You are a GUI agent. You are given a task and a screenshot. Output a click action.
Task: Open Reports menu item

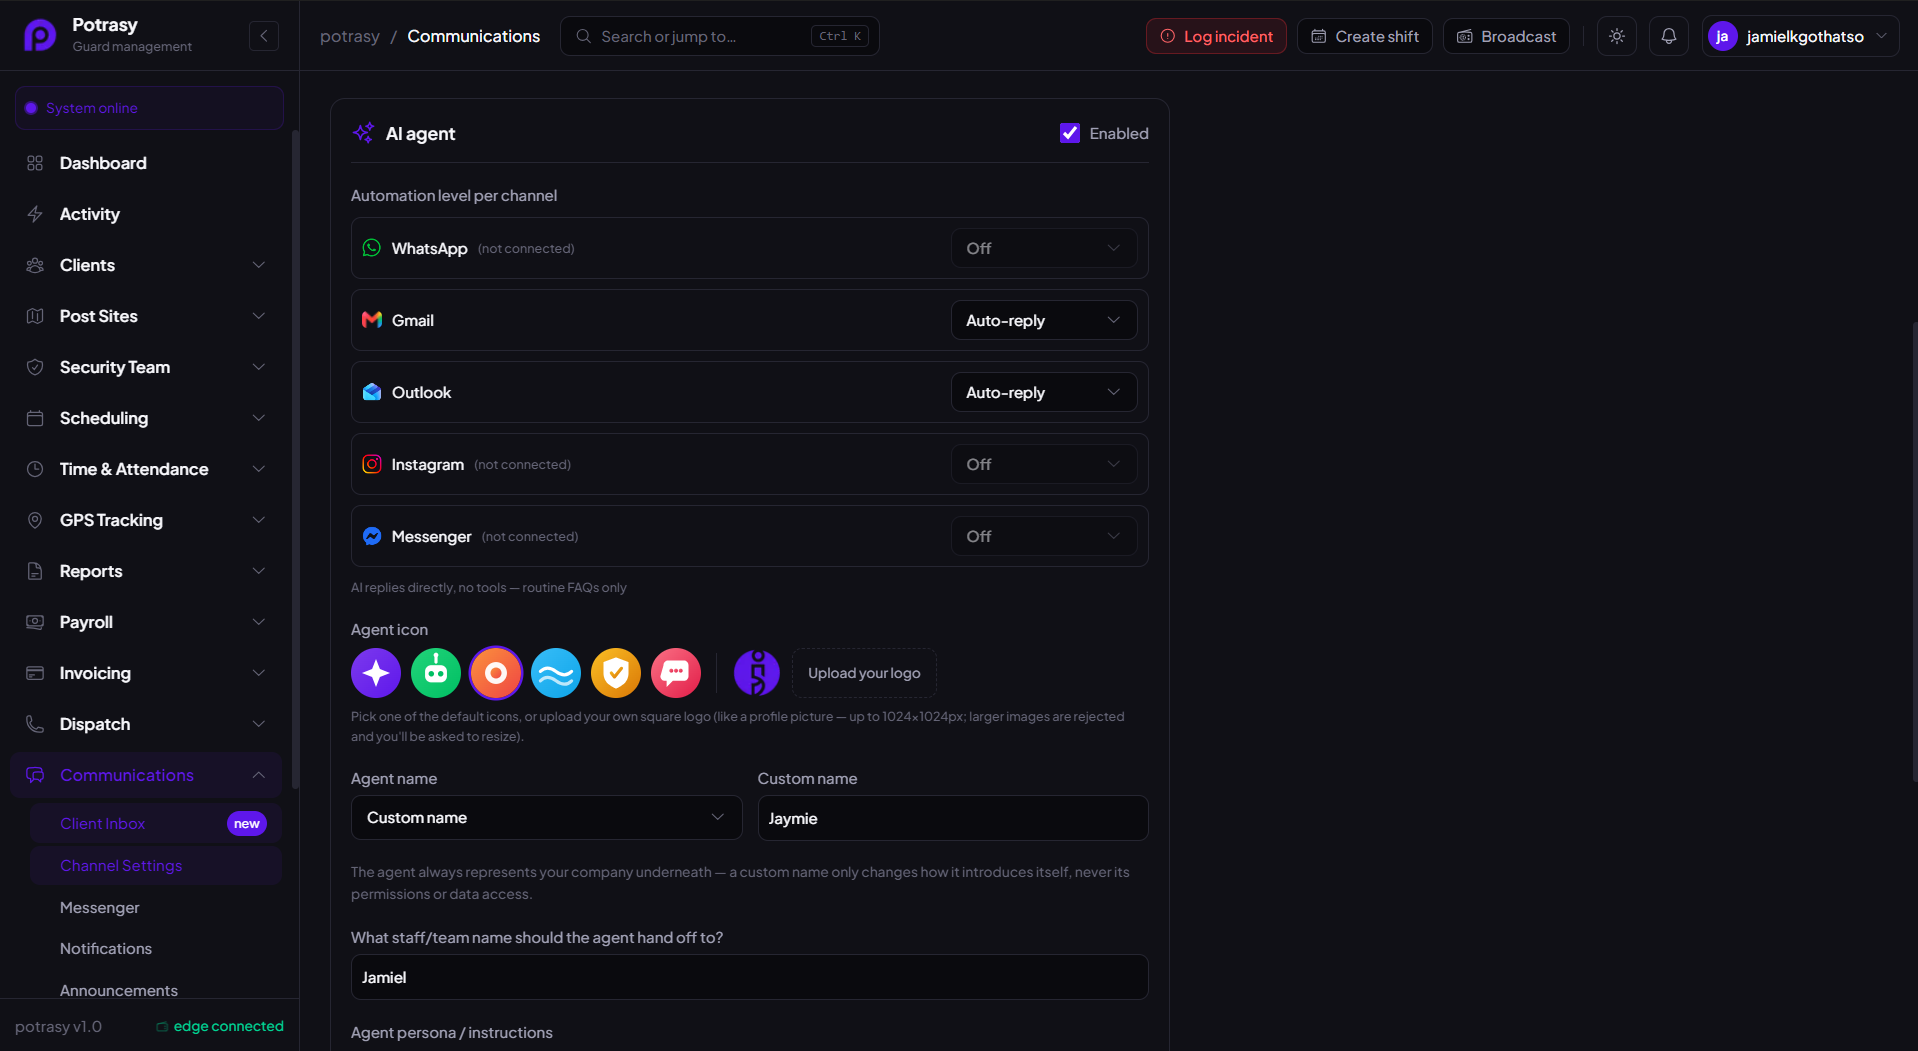(148, 571)
